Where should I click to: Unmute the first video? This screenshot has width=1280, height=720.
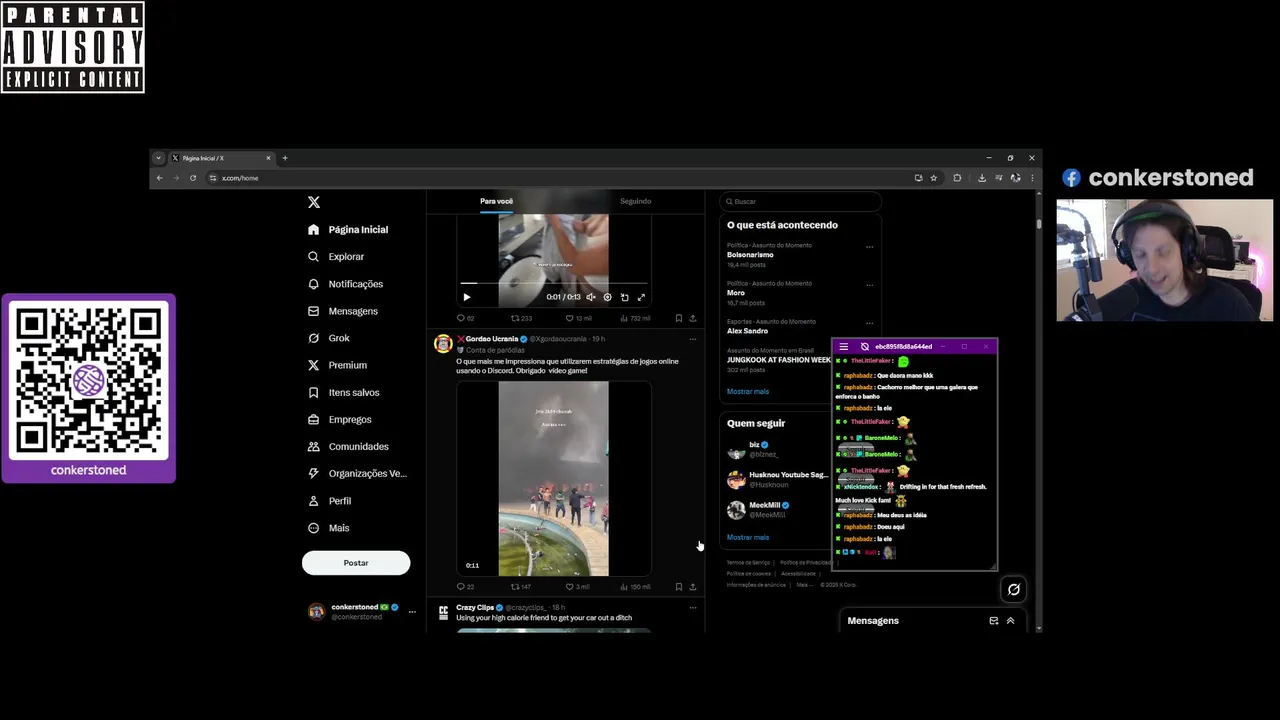[591, 297]
